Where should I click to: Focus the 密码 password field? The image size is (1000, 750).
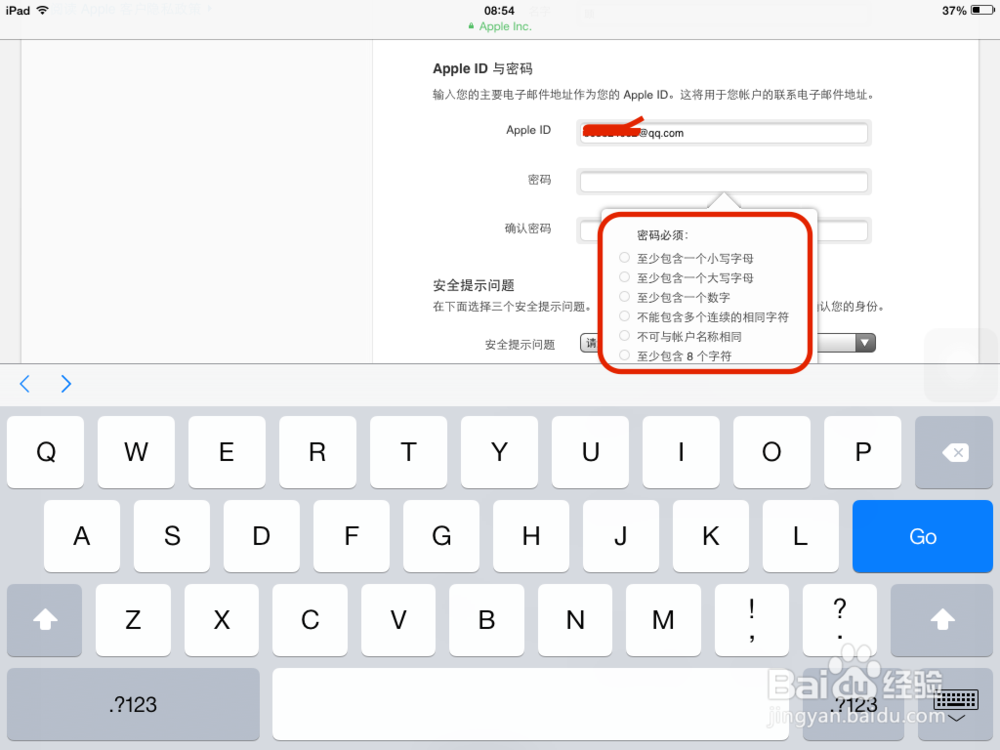pyautogui.click(x=724, y=181)
